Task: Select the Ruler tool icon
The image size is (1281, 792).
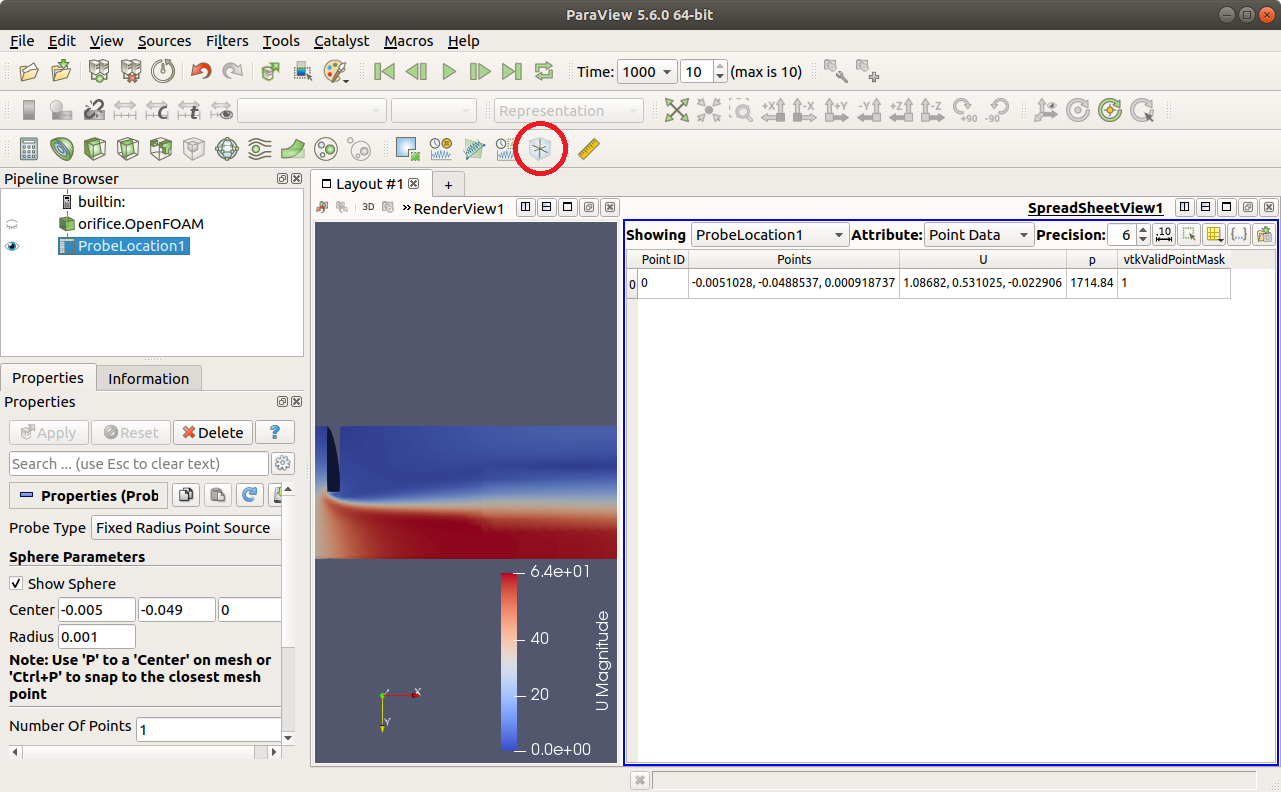Action: [x=589, y=150]
